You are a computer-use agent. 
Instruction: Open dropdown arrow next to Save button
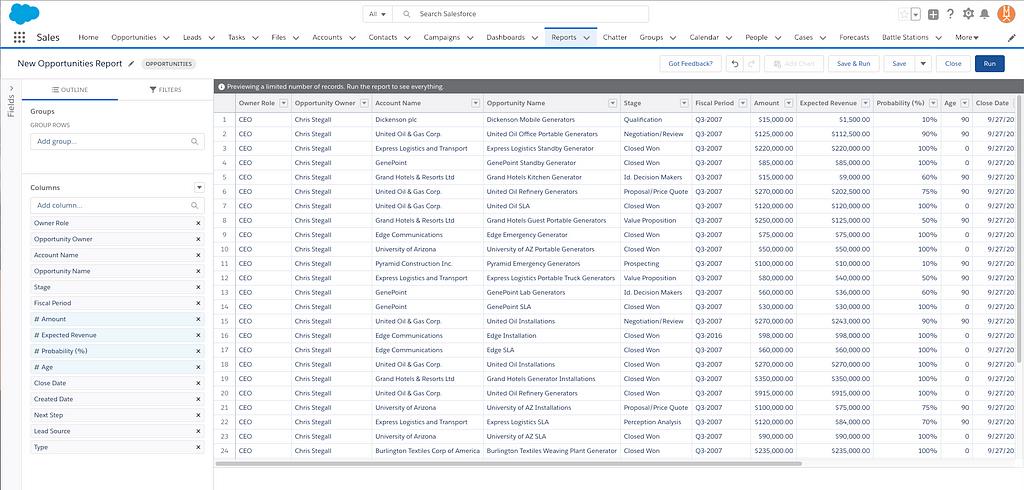[x=923, y=63]
